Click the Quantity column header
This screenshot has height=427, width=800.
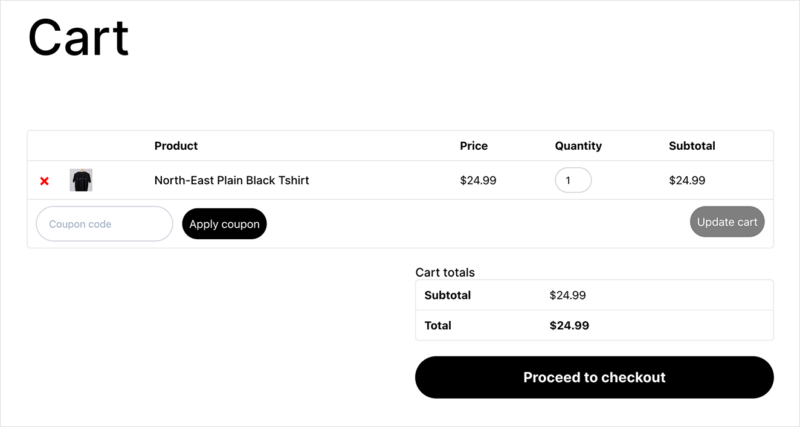578,146
